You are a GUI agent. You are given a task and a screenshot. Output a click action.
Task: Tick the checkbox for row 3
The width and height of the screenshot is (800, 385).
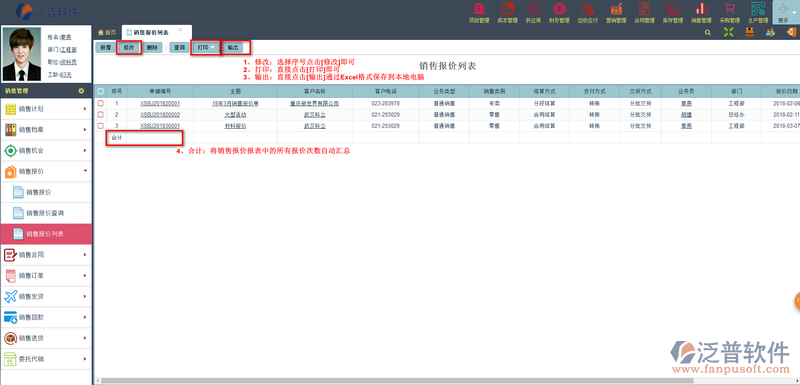tap(101, 125)
